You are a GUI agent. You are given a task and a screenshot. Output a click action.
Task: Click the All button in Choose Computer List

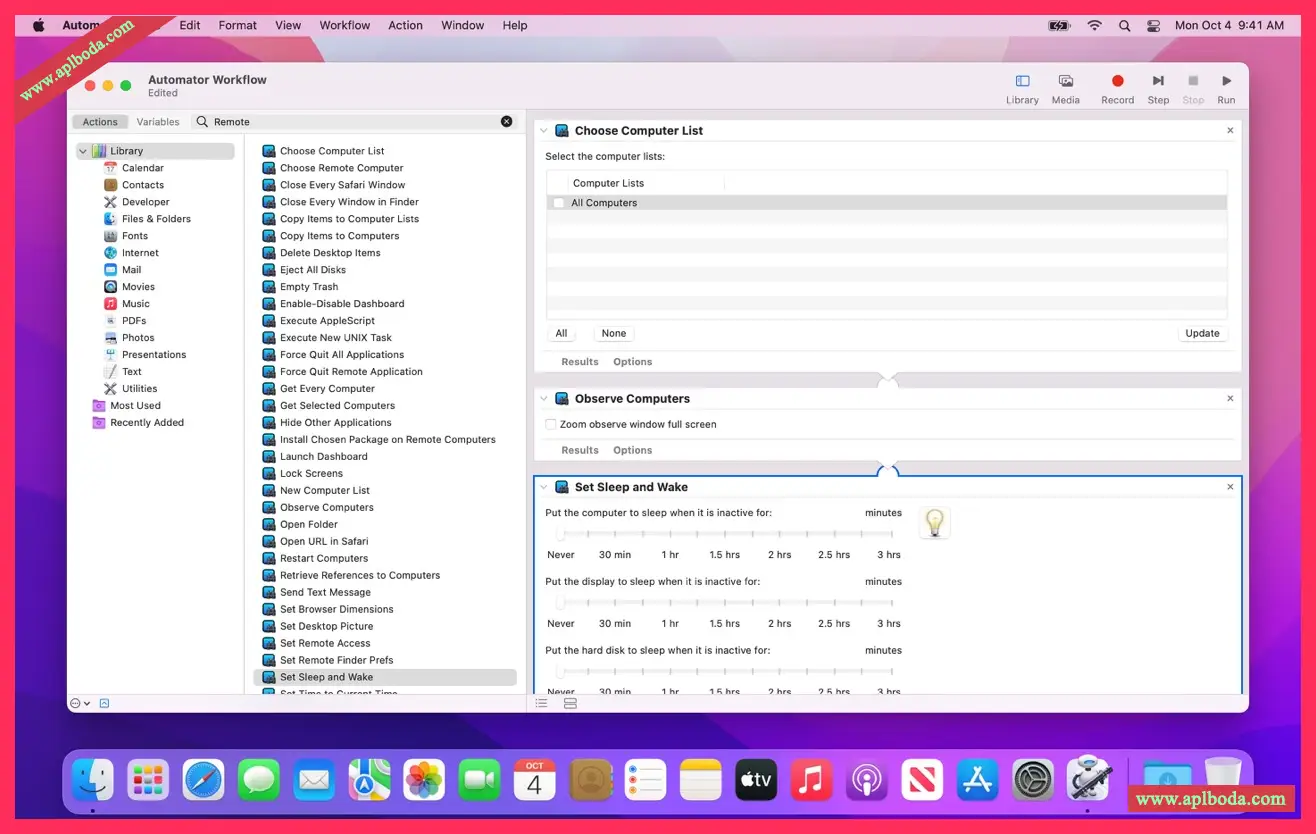[x=561, y=334]
